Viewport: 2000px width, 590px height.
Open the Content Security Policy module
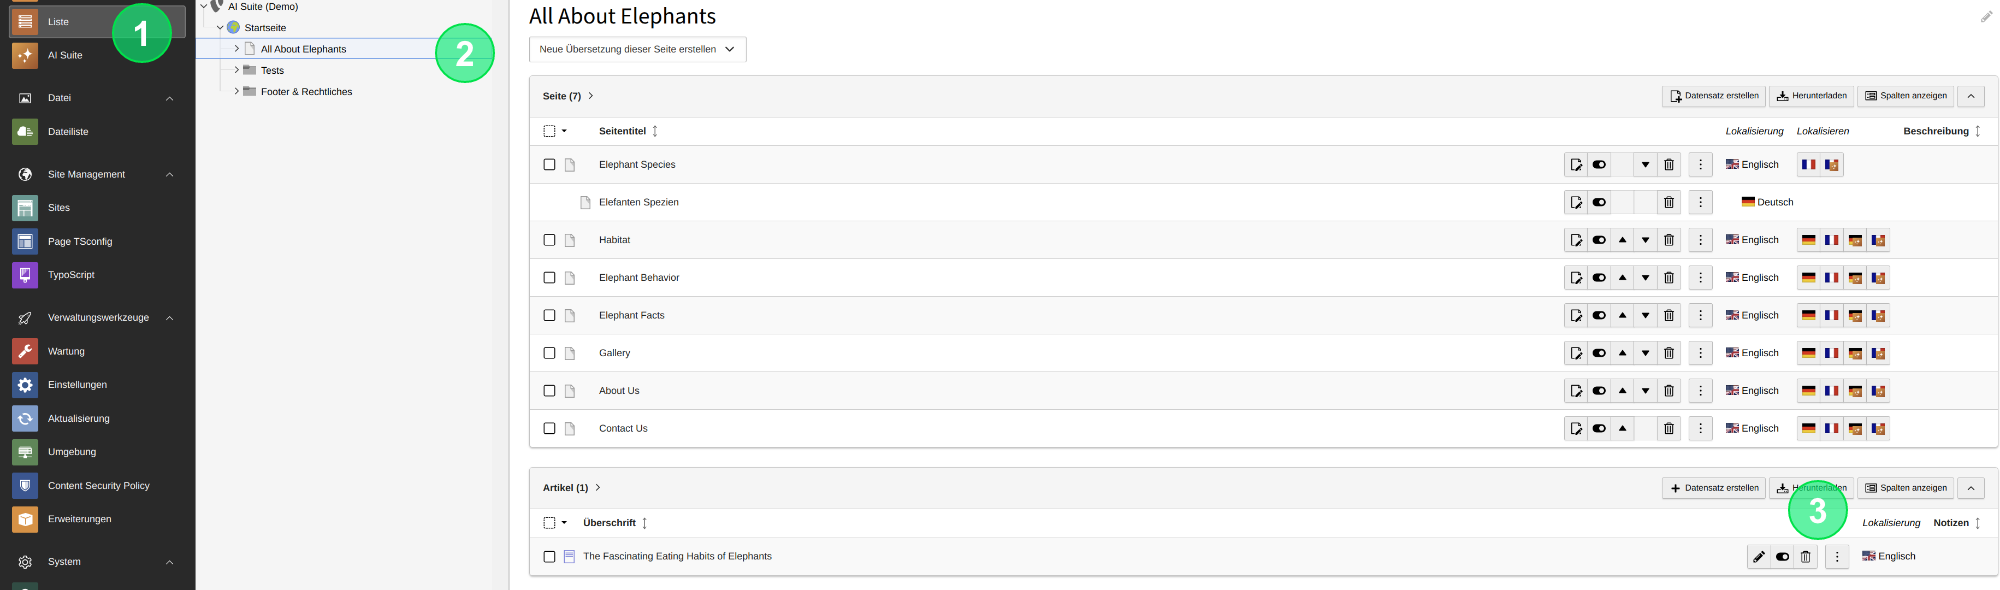[x=98, y=486]
